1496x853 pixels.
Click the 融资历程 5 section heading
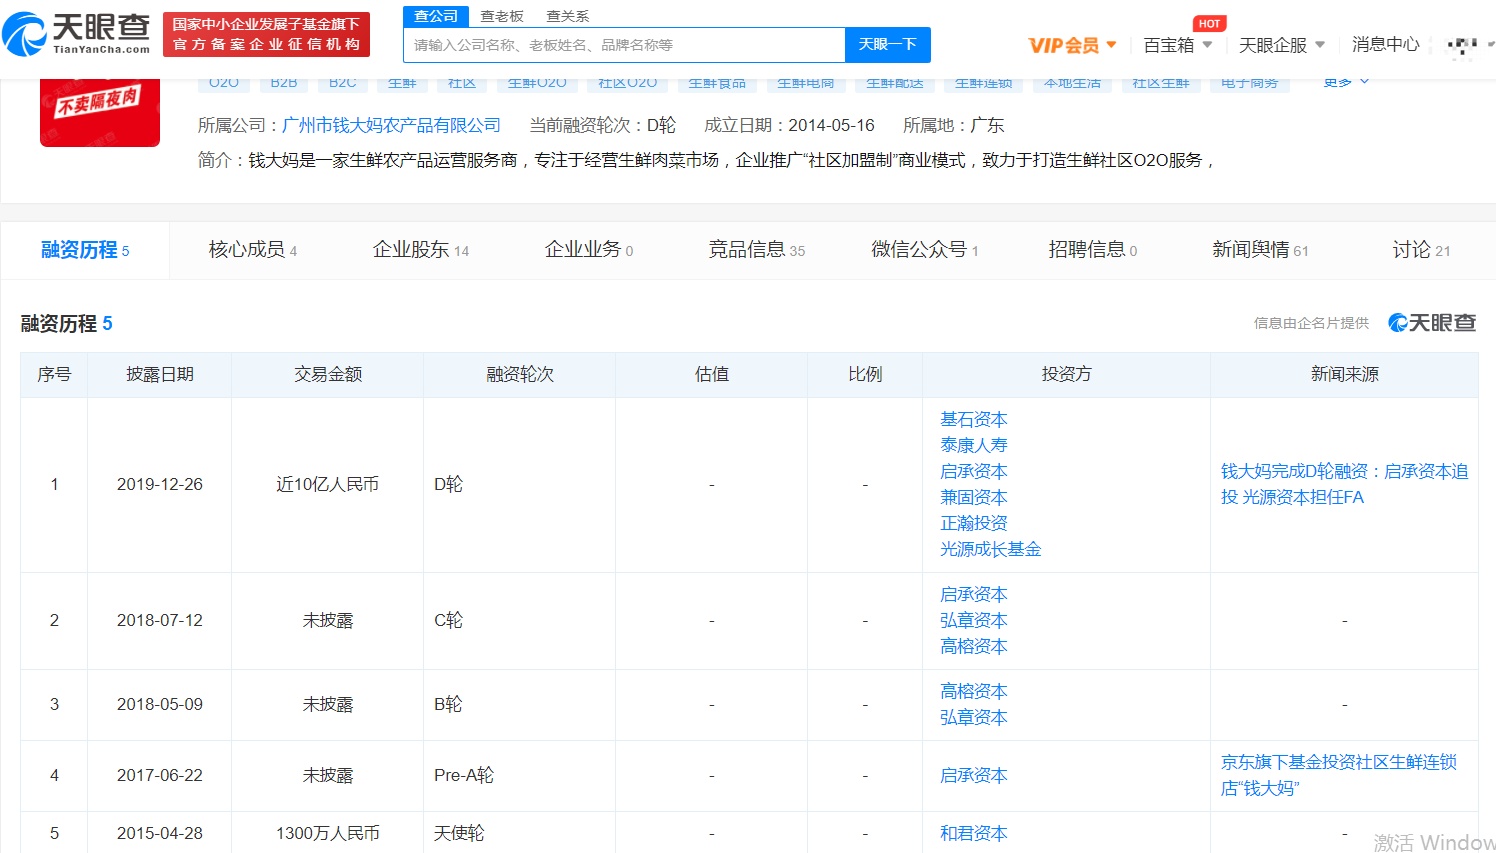coord(67,324)
